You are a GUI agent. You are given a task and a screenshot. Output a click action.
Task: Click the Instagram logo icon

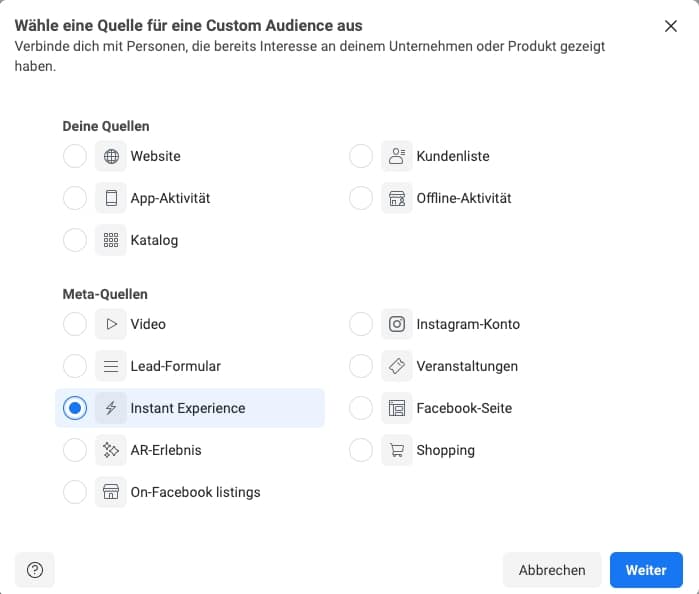397,325
